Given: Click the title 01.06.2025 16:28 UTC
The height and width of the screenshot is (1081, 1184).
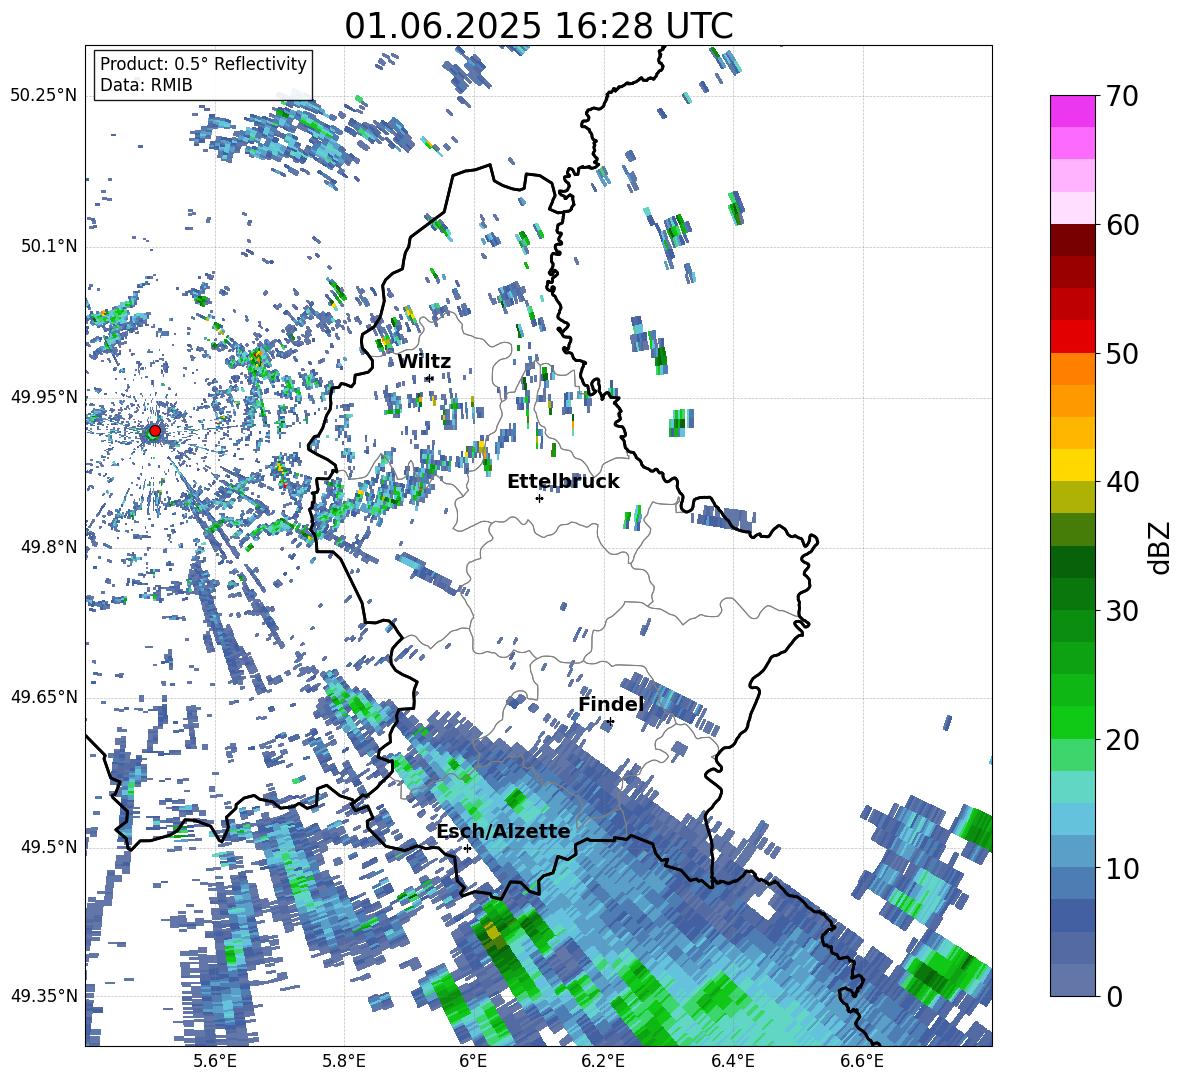Looking at the screenshot, I should 538,26.
